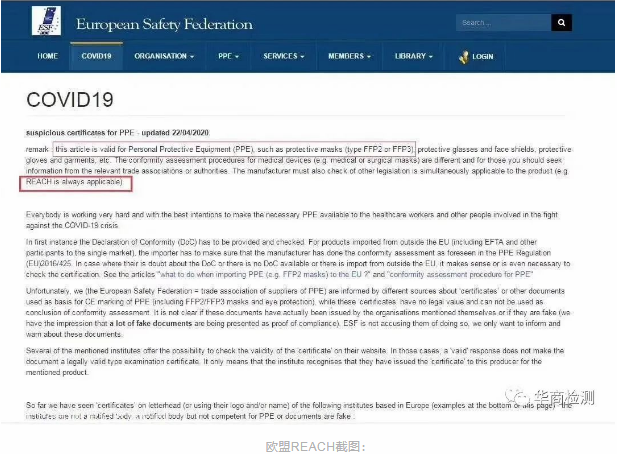
Task: Select the COVID19 tab
Action: coord(96,56)
